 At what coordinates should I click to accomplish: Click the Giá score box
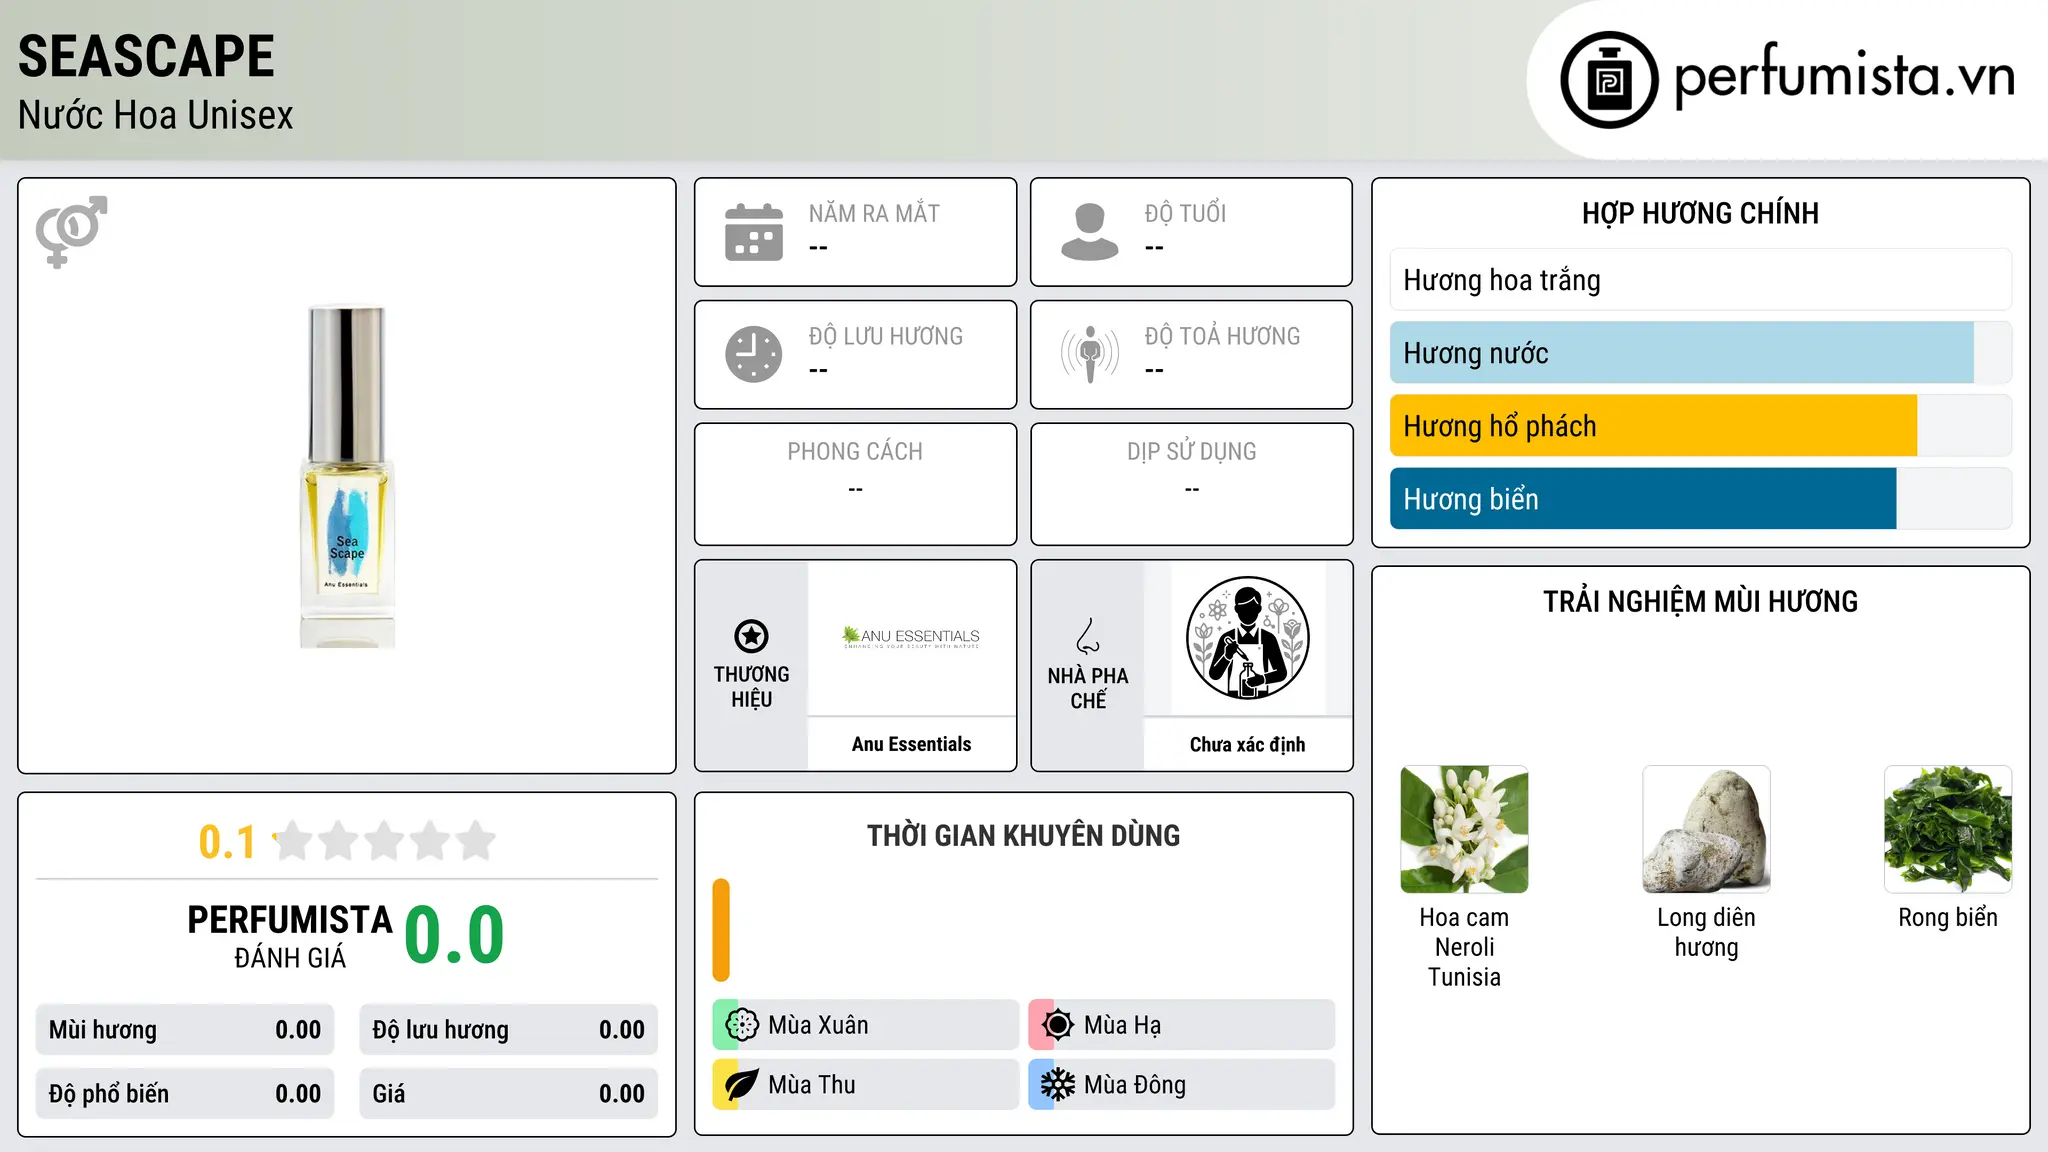(x=508, y=1094)
